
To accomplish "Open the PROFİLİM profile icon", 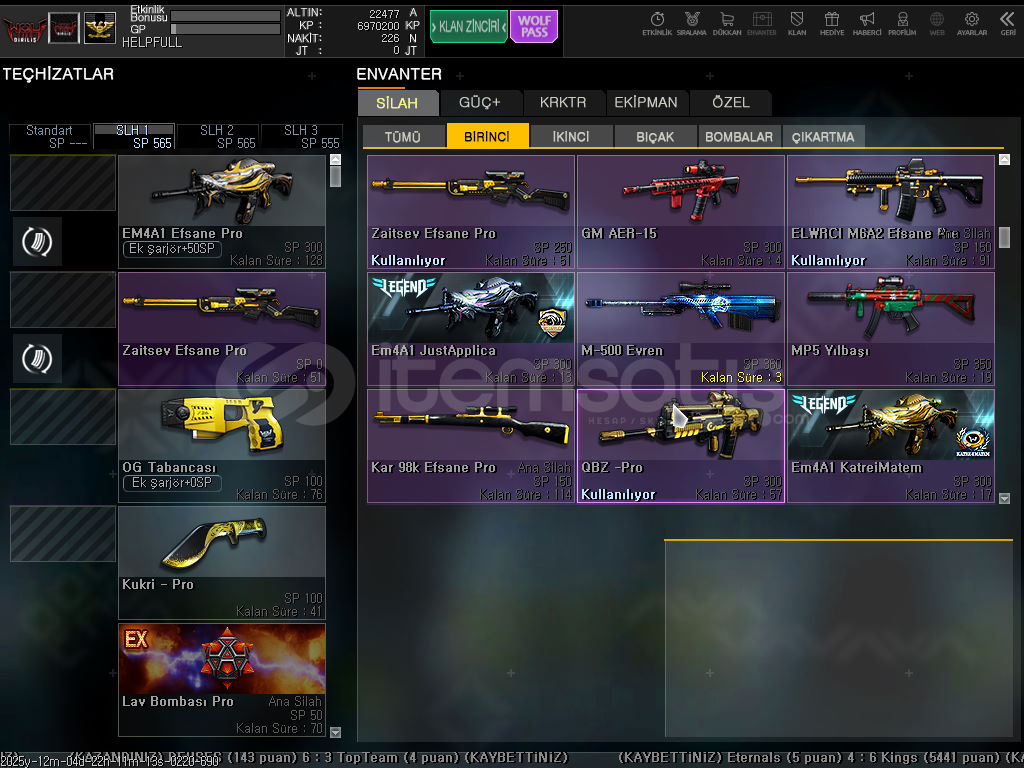I will pyautogui.click(x=902, y=24).
